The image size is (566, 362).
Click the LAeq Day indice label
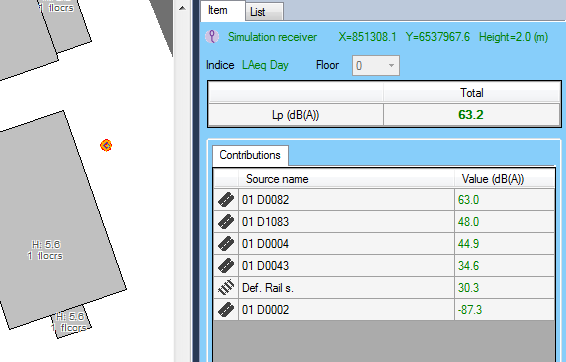[265, 65]
